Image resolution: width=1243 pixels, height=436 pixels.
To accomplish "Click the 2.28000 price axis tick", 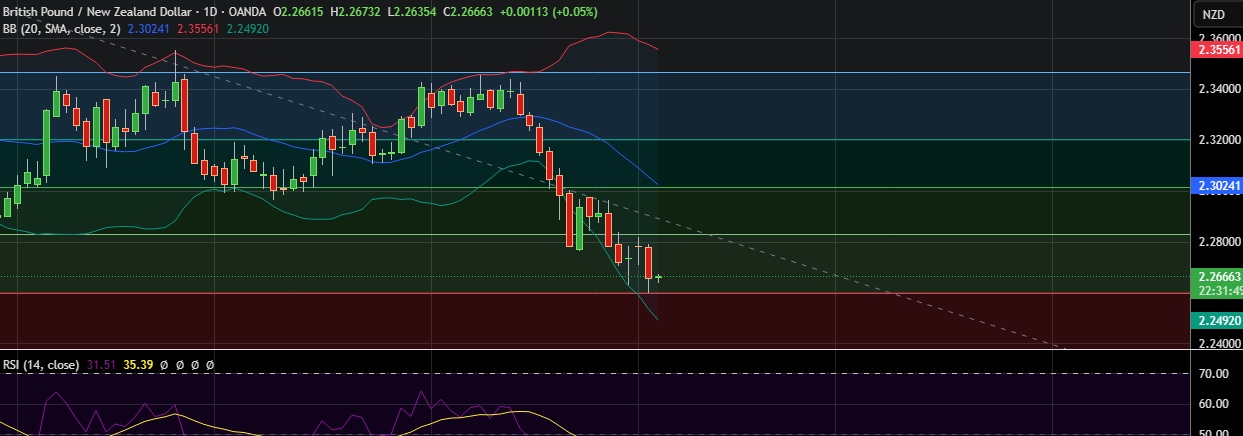I will (x=1220, y=242).
